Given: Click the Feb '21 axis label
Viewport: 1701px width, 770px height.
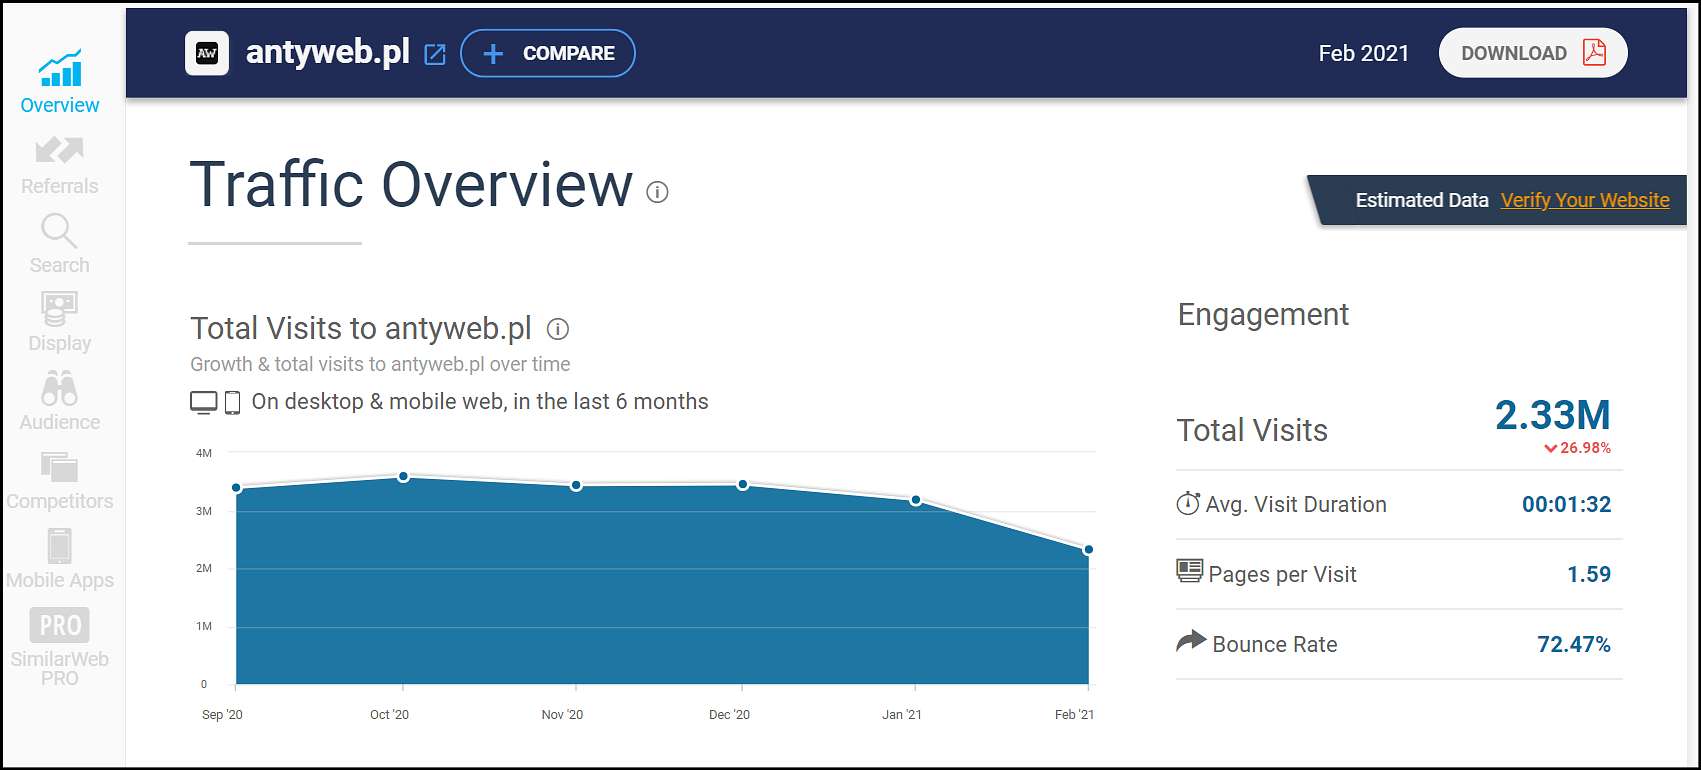Looking at the screenshot, I should [1074, 715].
